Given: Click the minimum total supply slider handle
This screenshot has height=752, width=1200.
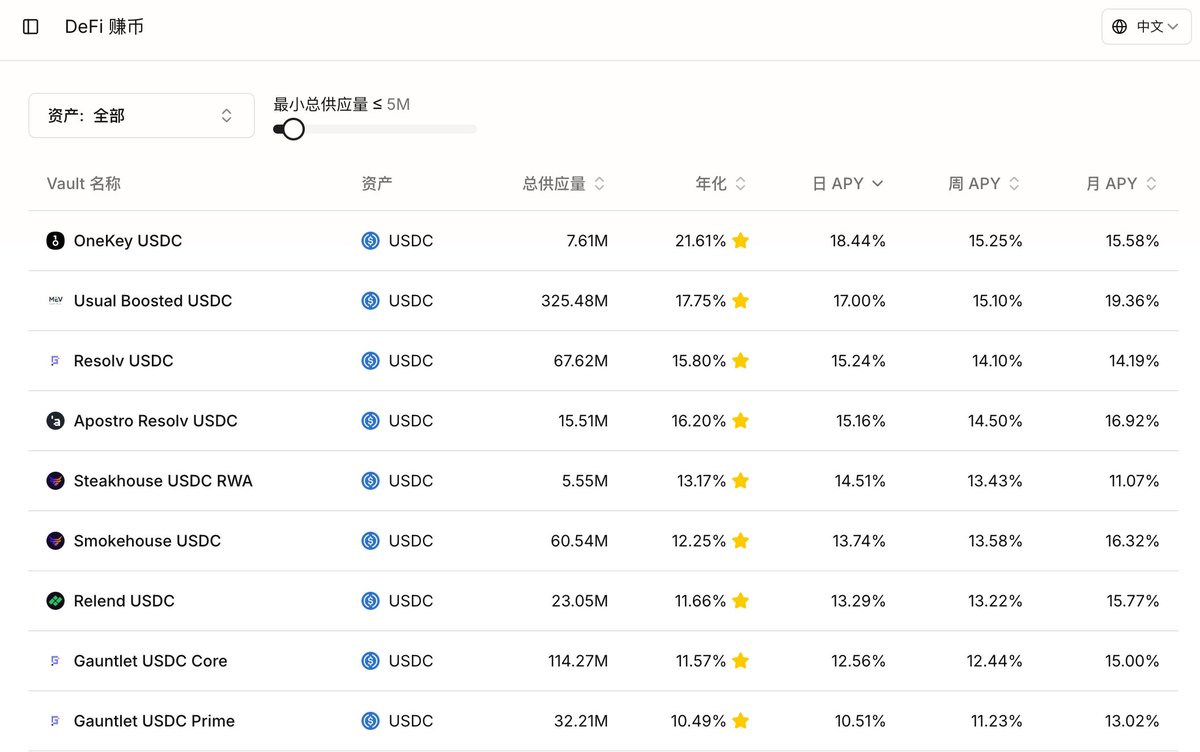Looking at the screenshot, I should 293,129.
